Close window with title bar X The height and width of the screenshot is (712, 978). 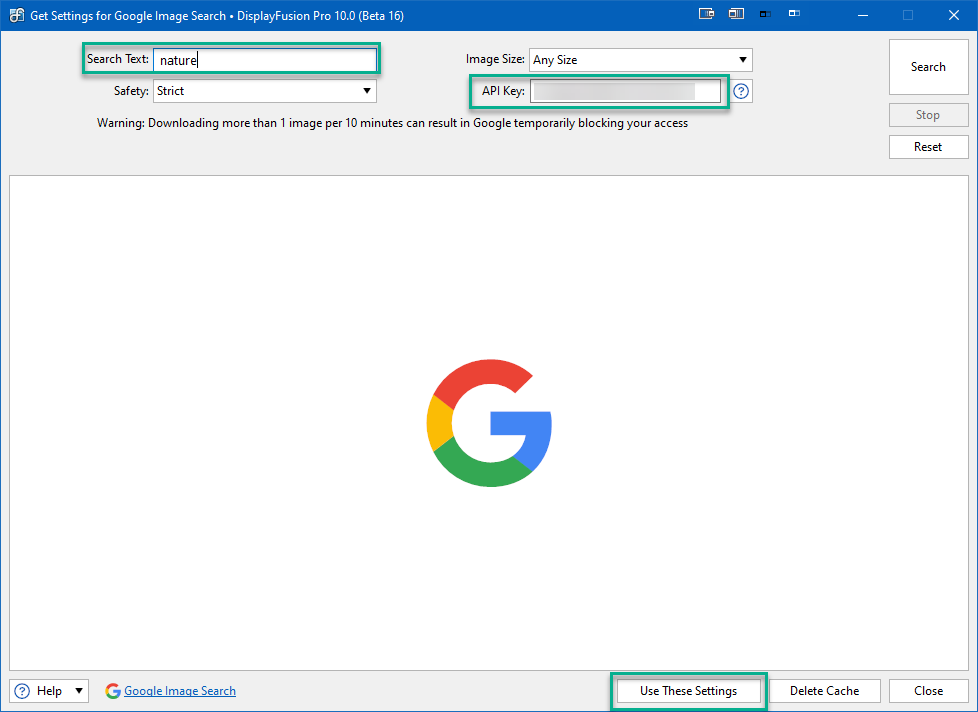coord(954,15)
